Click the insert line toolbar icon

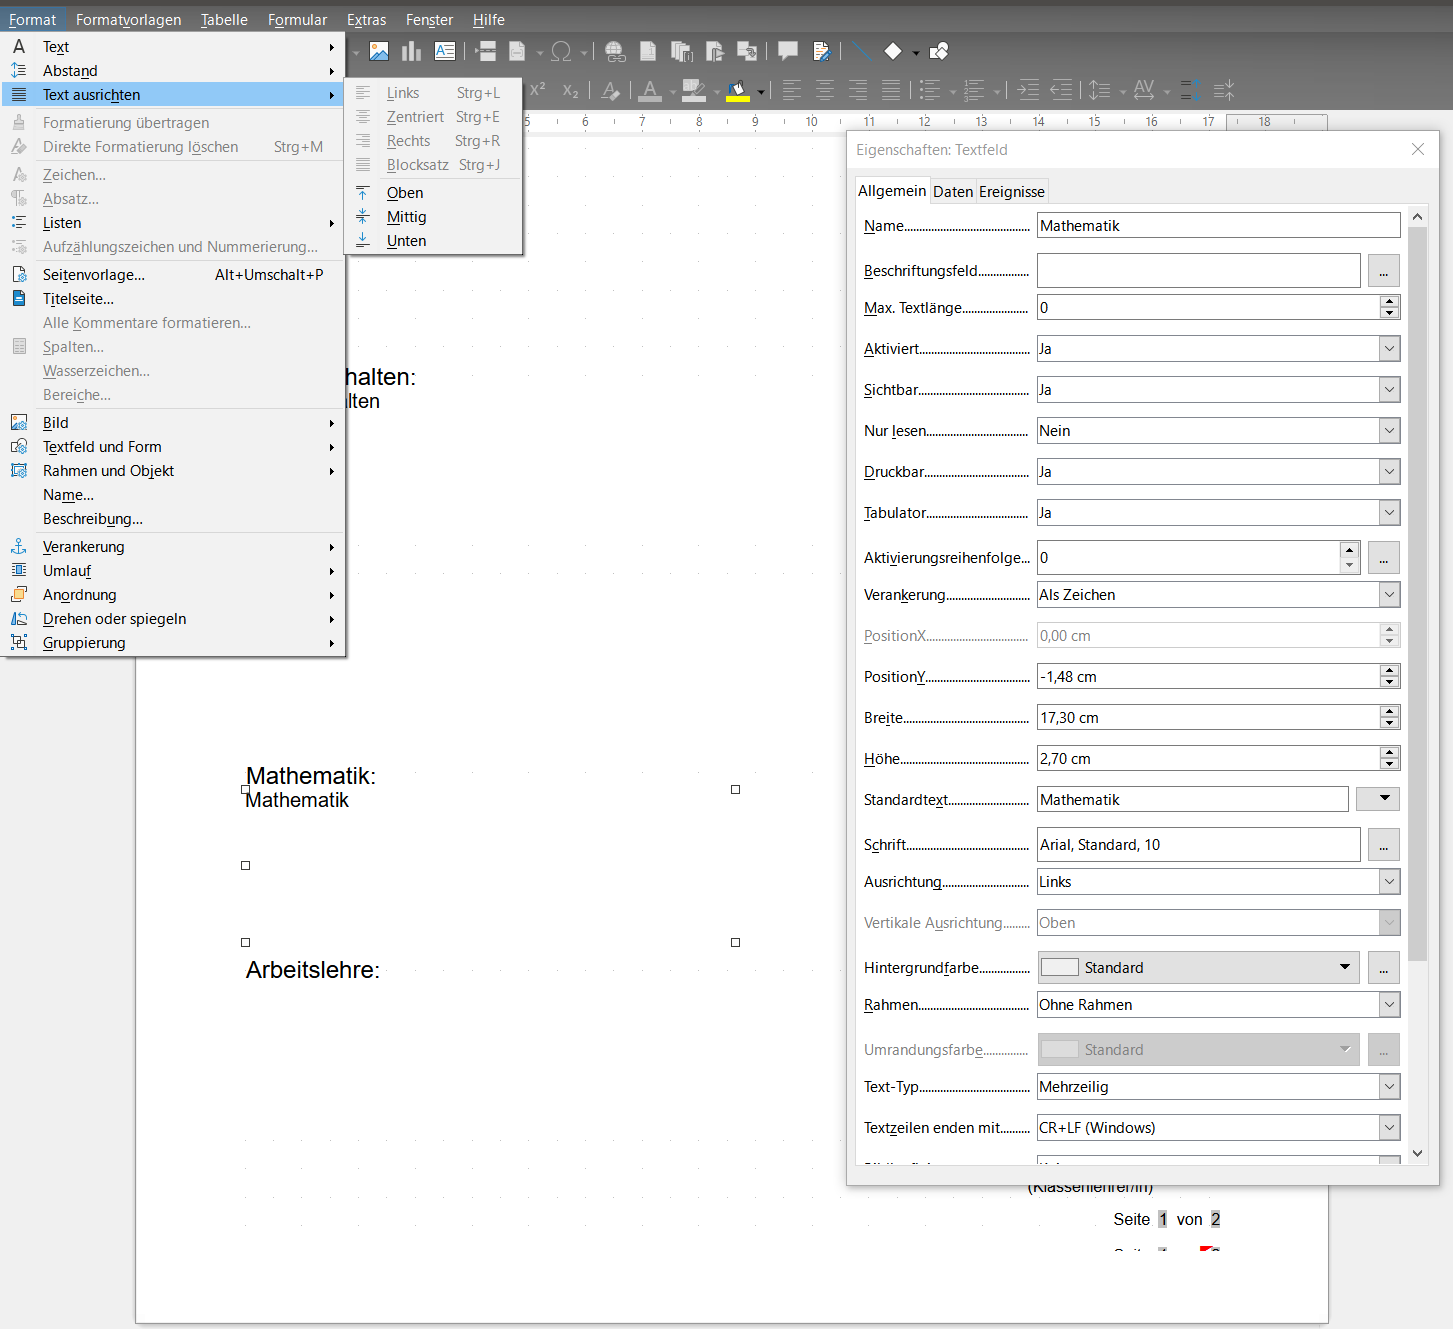(861, 51)
